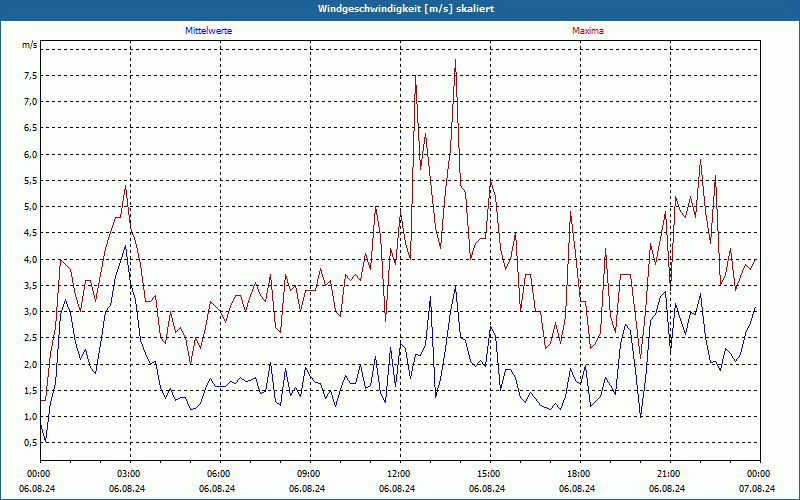Screen dimensions: 800x500
Task: Click the 1,5 y-axis value
Action: (30, 390)
